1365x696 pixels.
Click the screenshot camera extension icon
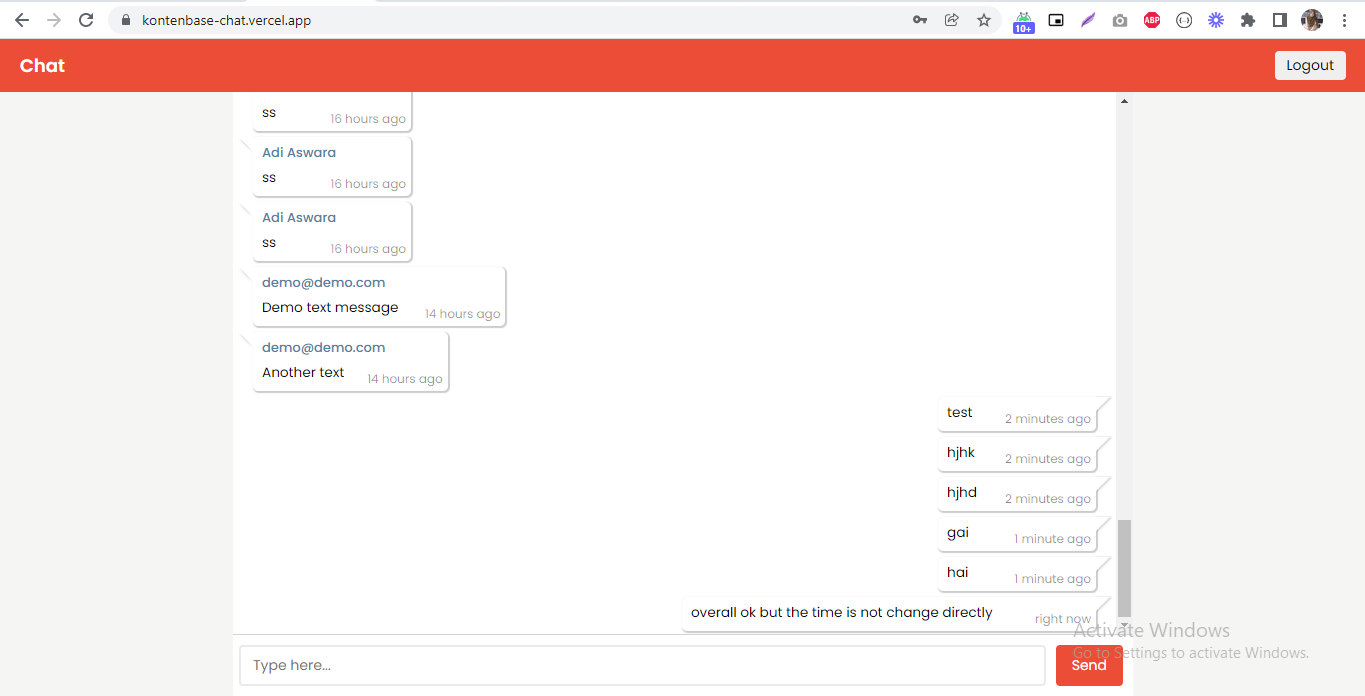[x=1120, y=19]
